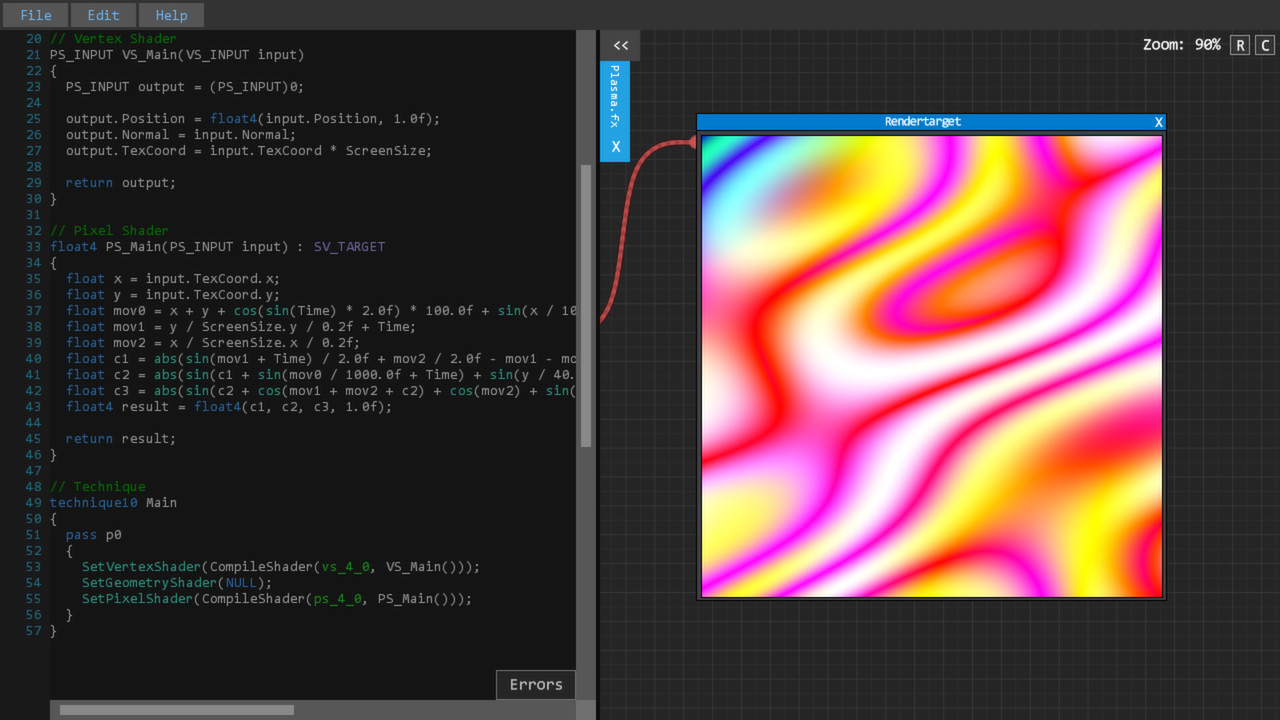Collapse the side panel using the << icon
This screenshot has width=1280, height=720.
(620, 45)
